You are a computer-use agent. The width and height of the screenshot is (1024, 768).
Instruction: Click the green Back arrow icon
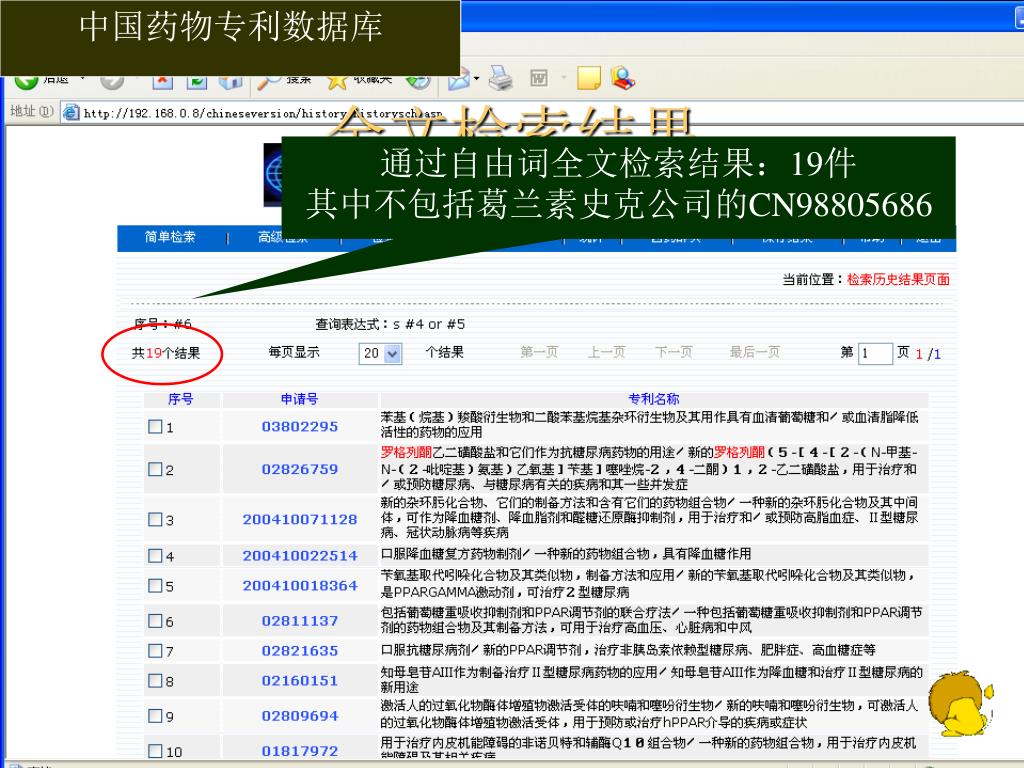[26, 82]
